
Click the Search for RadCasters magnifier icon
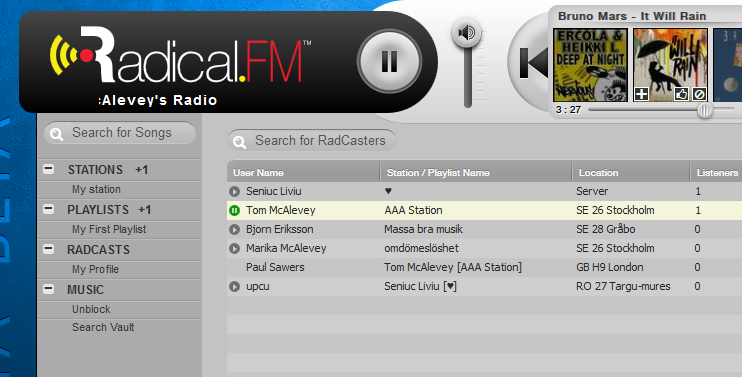pyautogui.click(x=239, y=142)
